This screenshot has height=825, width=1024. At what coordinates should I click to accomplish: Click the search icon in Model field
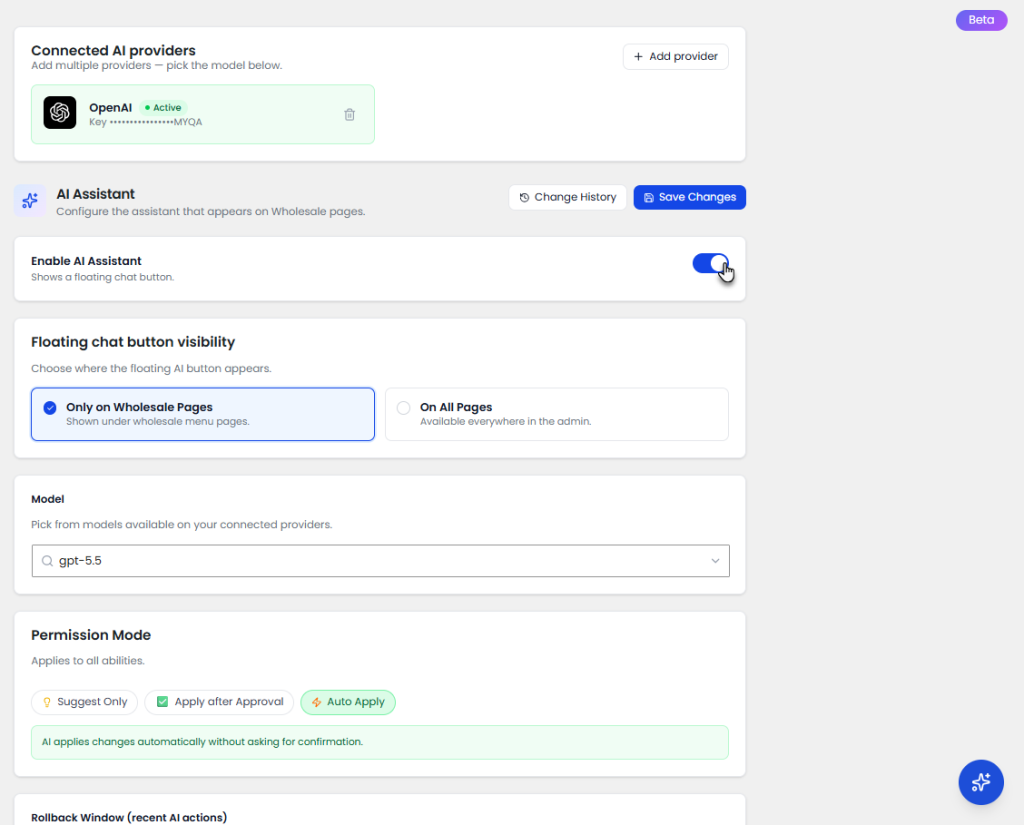tap(47, 560)
